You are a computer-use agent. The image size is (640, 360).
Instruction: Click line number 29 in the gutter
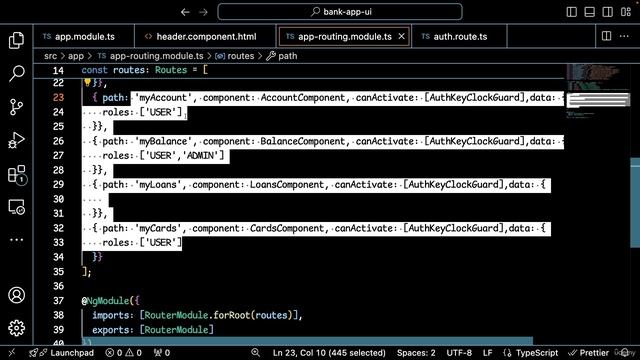pyautogui.click(x=58, y=184)
